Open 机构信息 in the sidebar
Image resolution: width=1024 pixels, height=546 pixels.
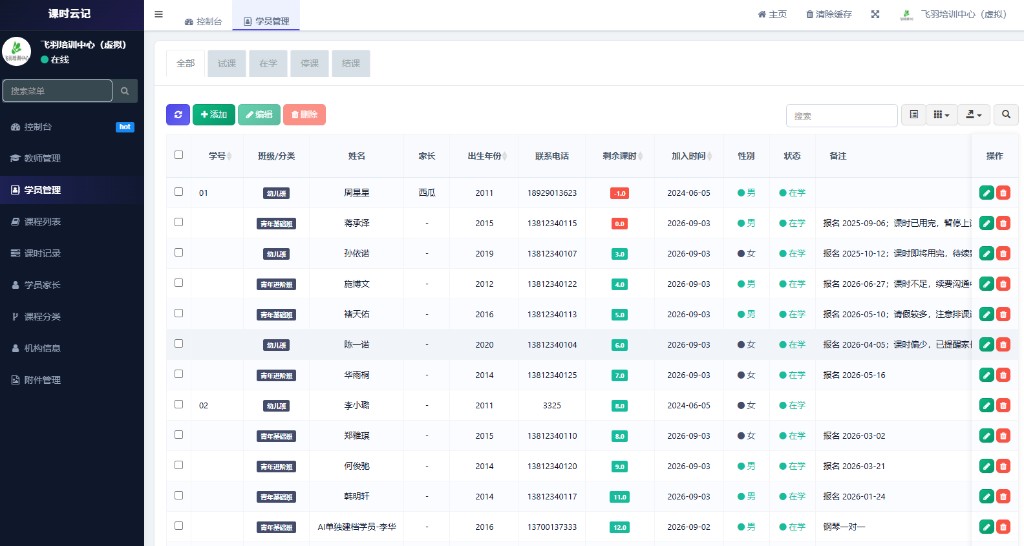(x=72, y=348)
